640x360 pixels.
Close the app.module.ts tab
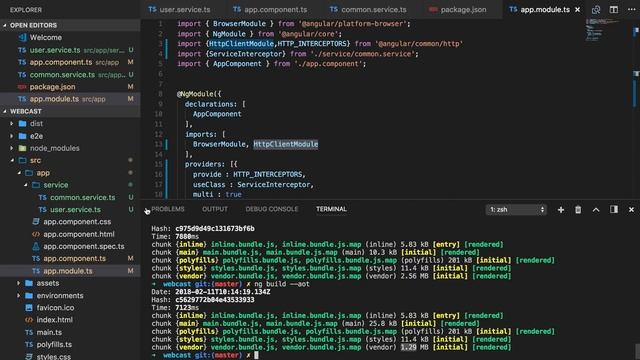(578, 9)
